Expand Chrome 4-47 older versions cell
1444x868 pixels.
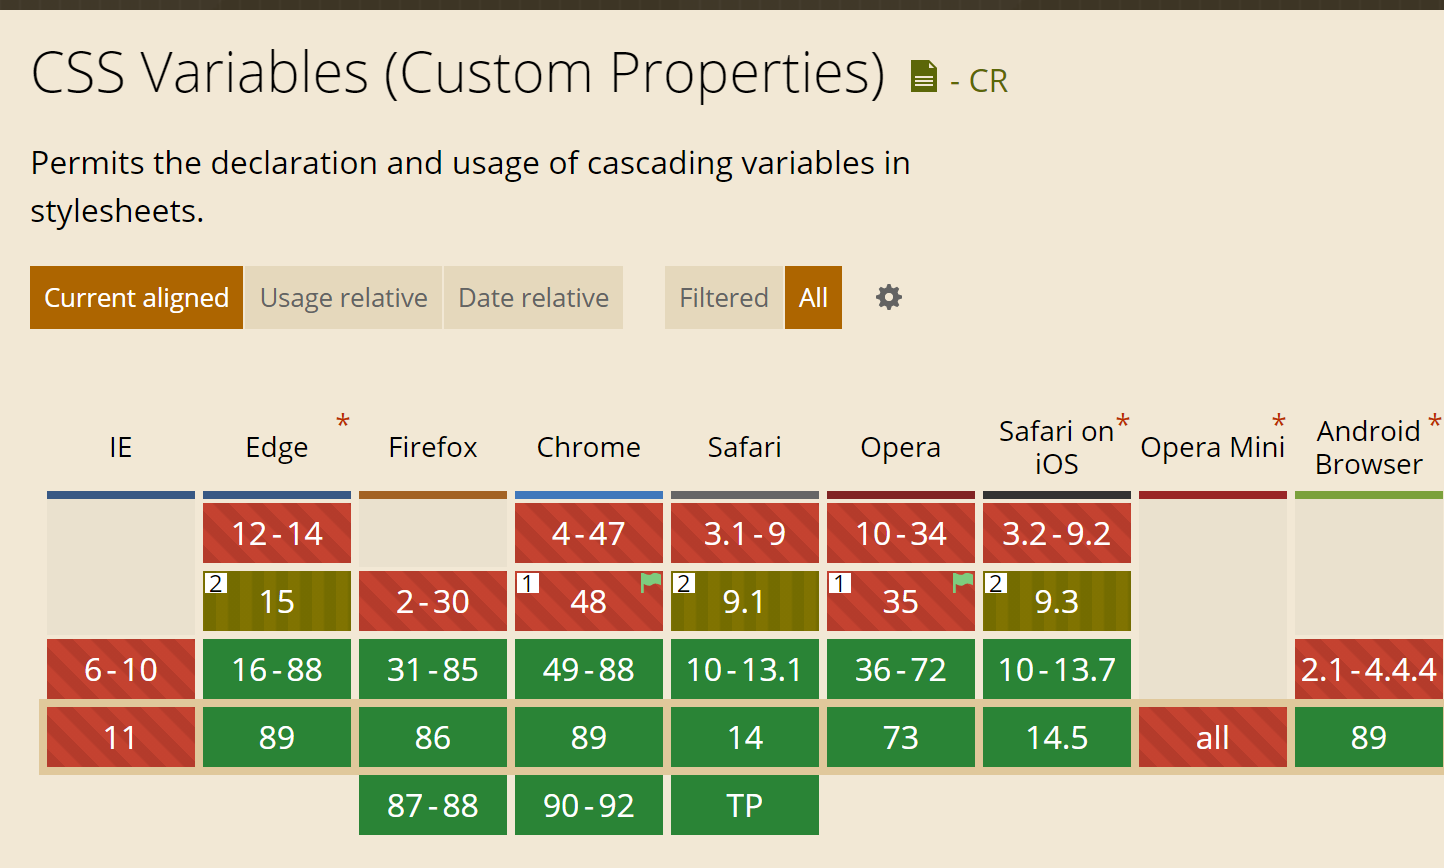pyautogui.click(x=589, y=533)
